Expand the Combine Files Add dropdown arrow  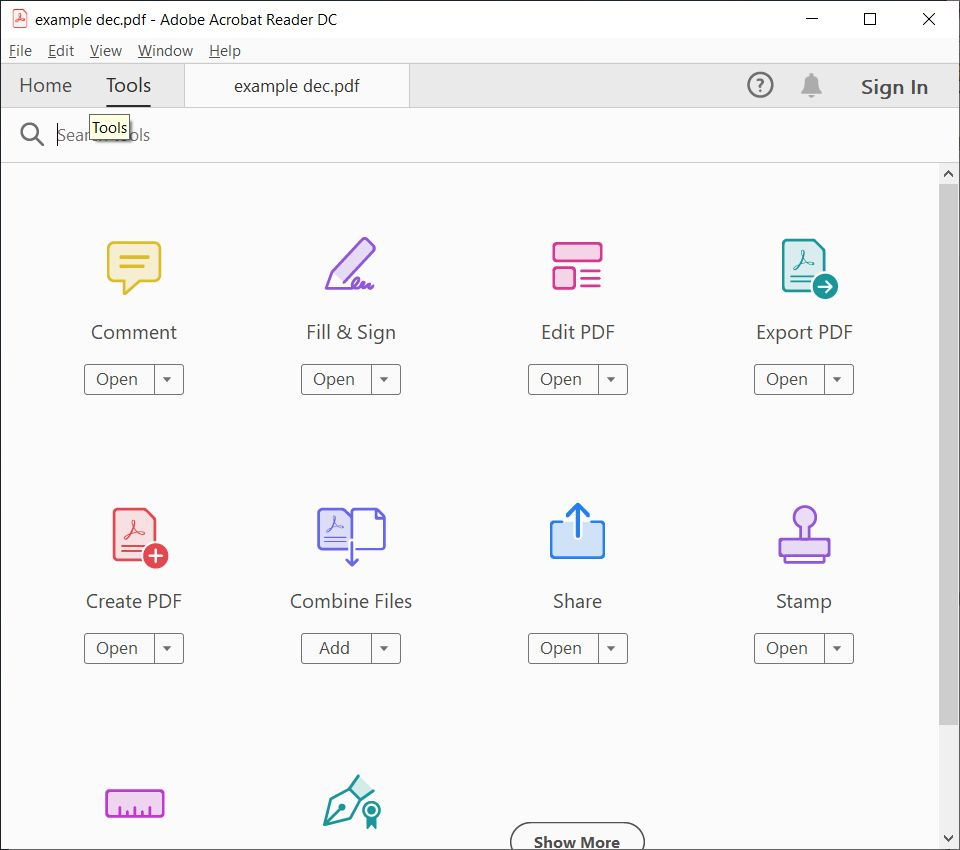385,649
